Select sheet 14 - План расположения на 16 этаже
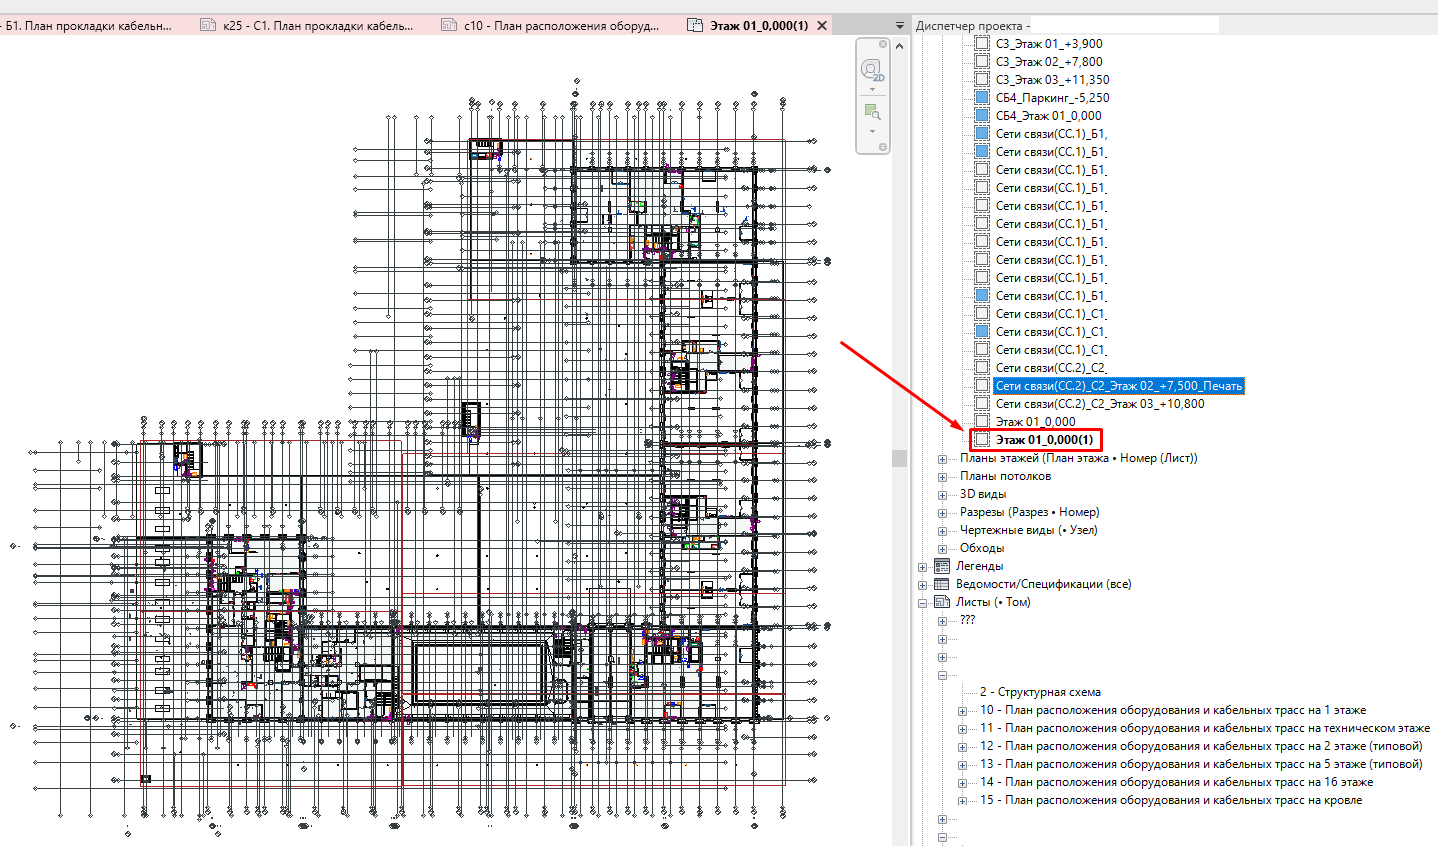The width and height of the screenshot is (1438, 846). [1176, 782]
